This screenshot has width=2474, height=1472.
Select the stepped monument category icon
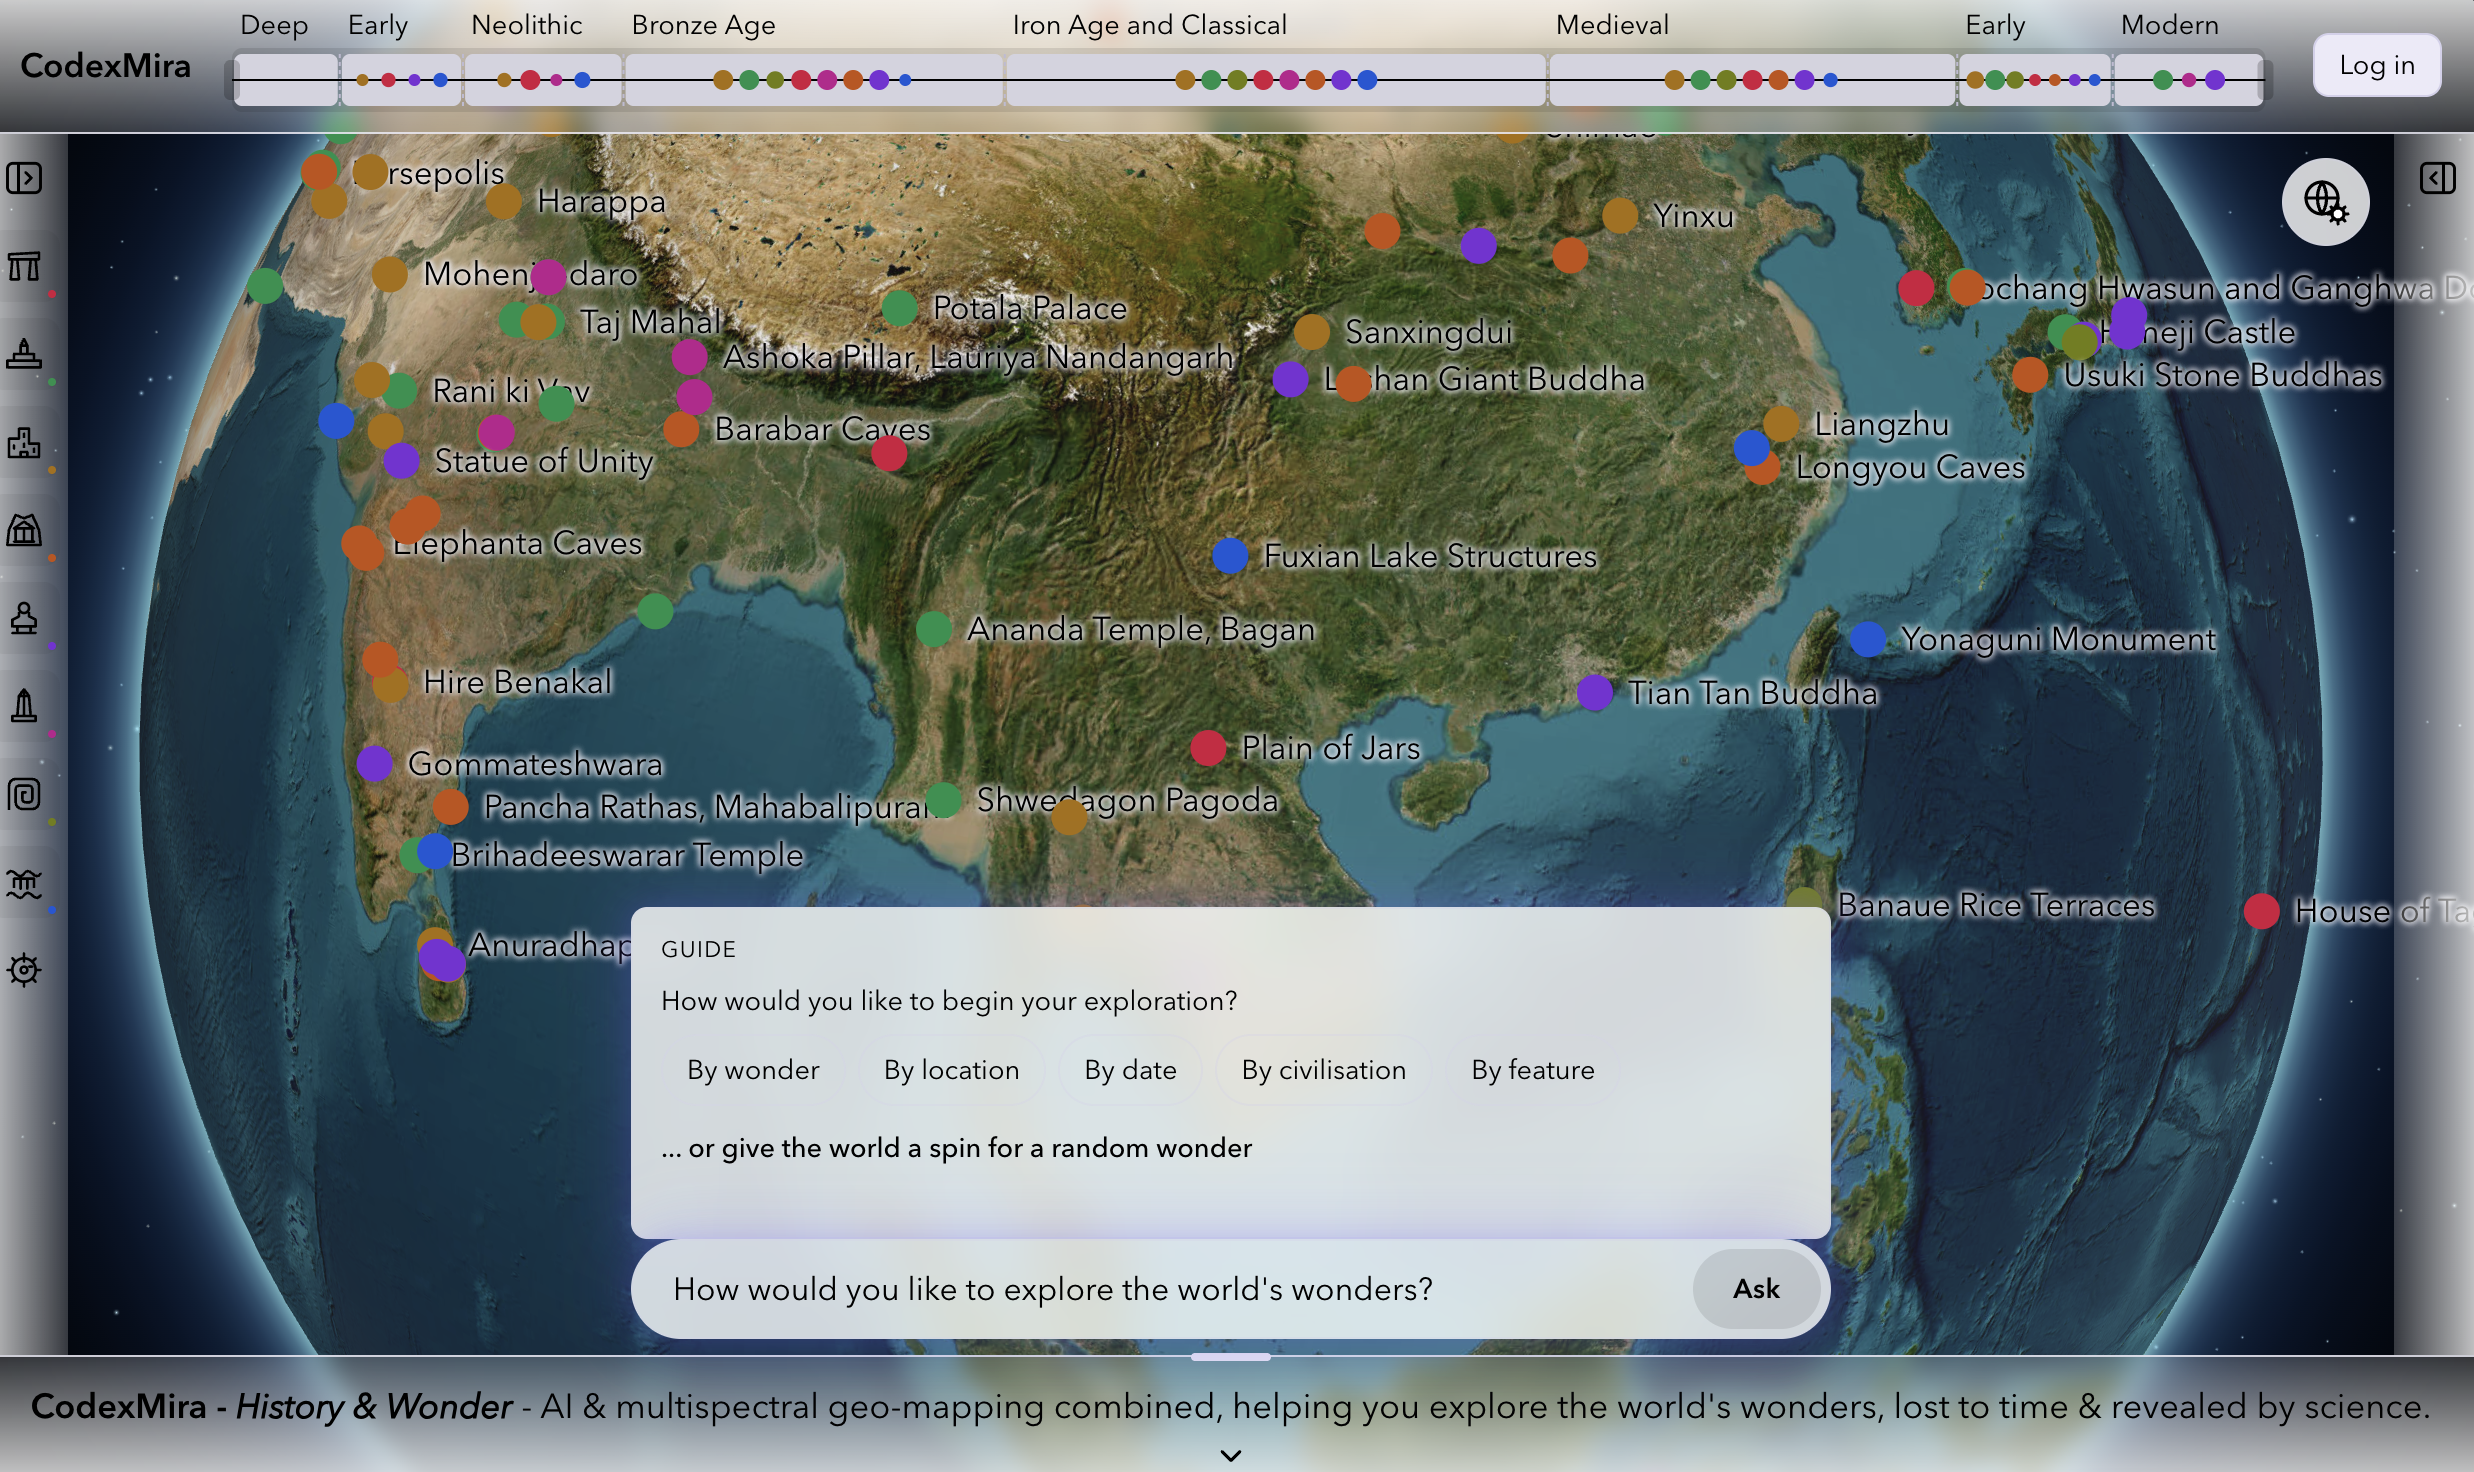click(24, 354)
